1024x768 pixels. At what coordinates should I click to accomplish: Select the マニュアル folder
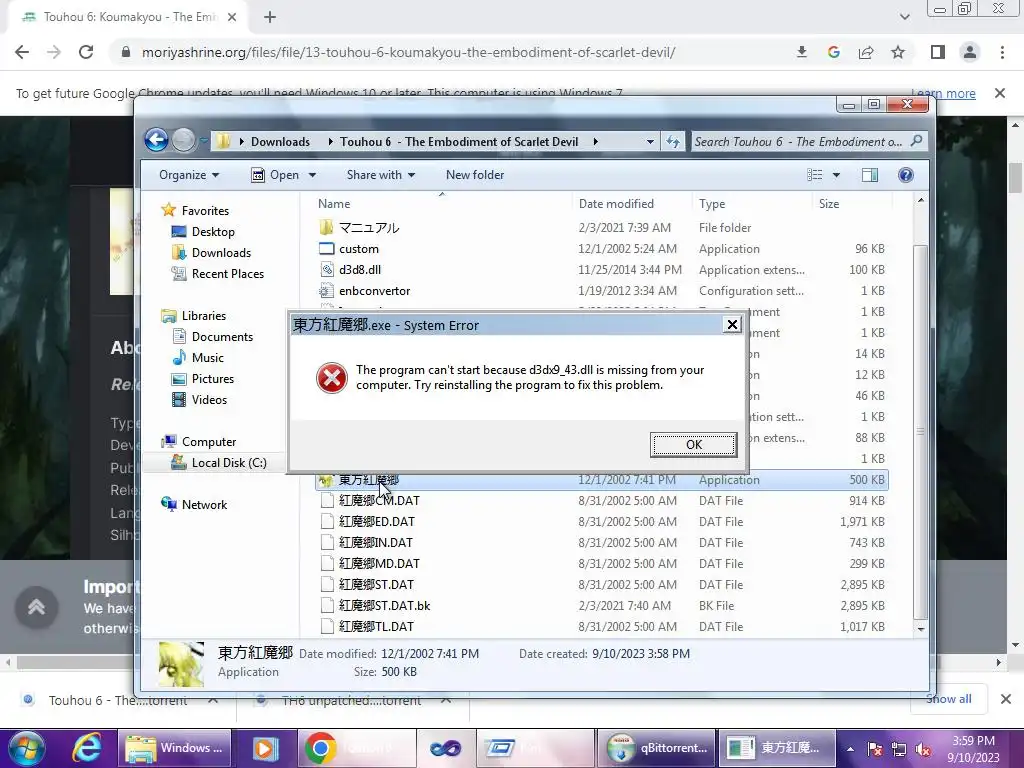(369, 228)
